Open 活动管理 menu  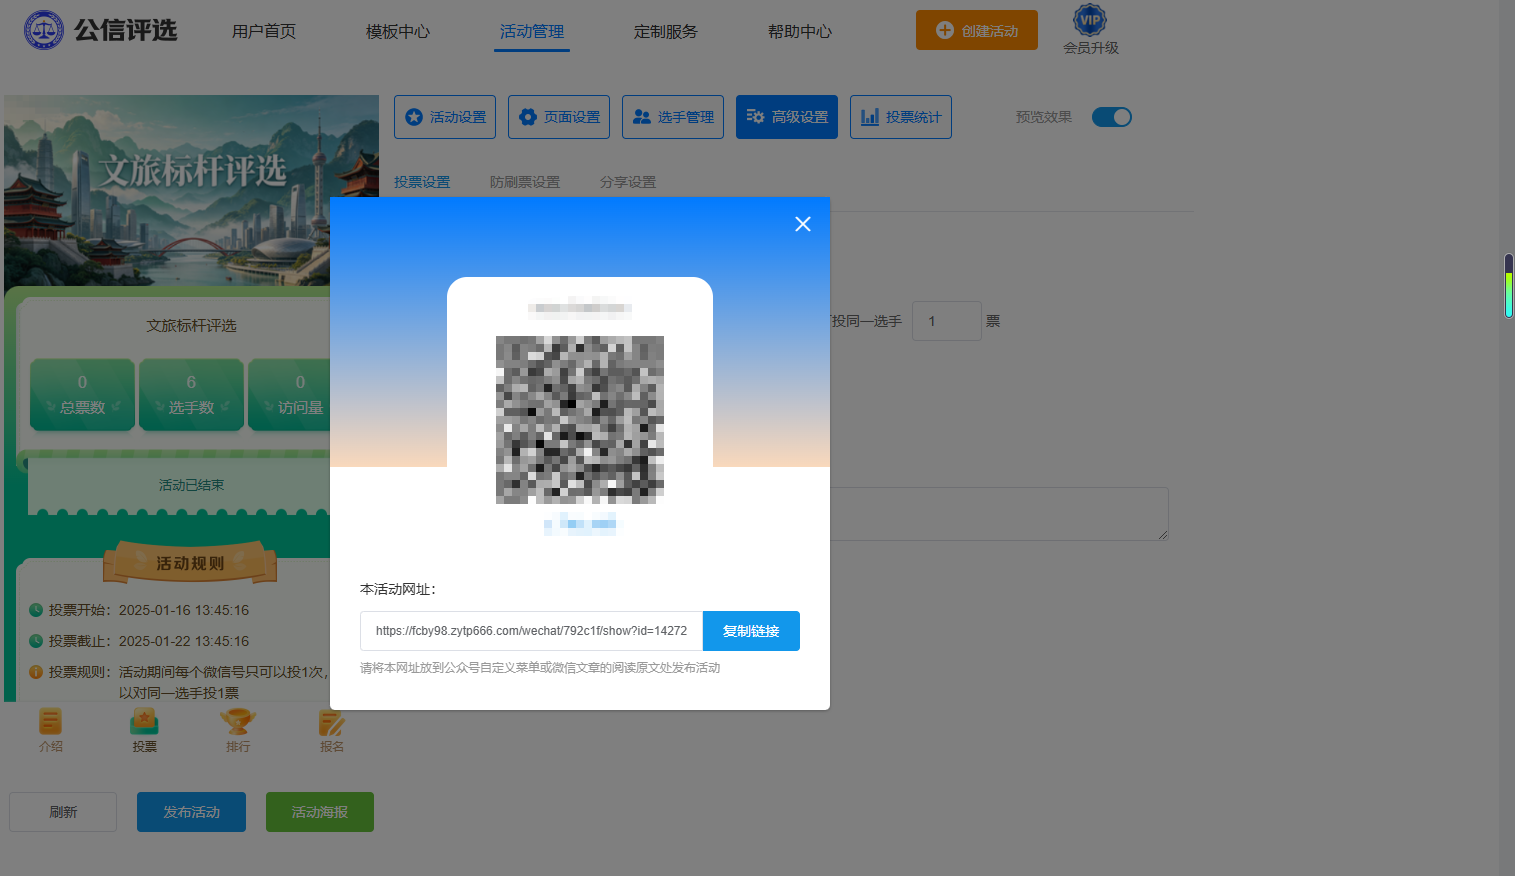(x=532, y=31)
